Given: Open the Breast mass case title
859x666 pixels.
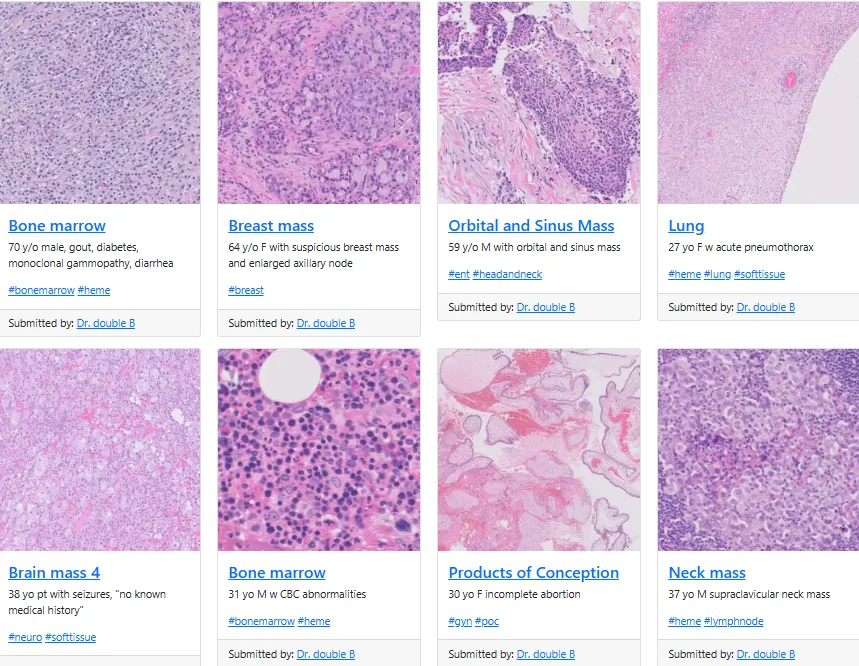Looking at the screenshot, I should [x=271, y=226].
